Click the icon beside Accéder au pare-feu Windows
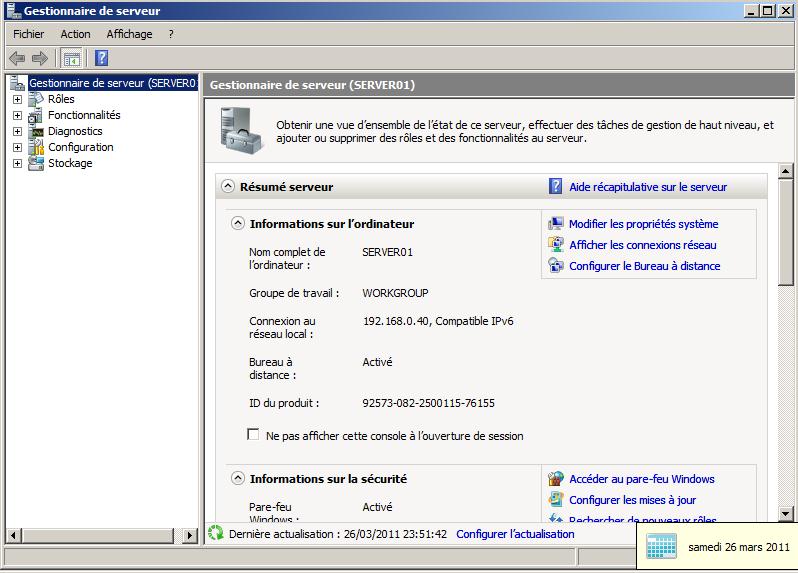This screenshot has height=573, width=798. tap(556, 479)
